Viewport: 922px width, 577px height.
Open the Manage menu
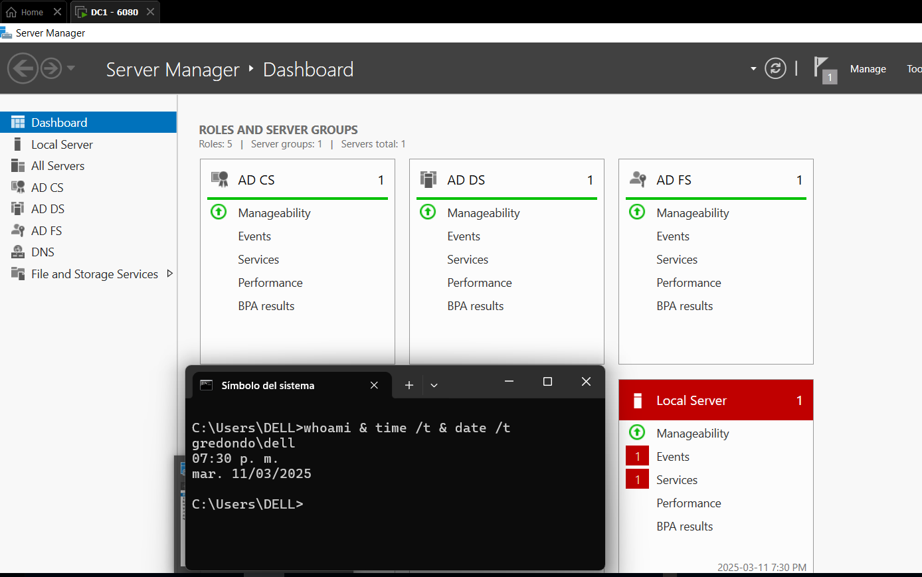pyautogui.click(x=868, y=69)
